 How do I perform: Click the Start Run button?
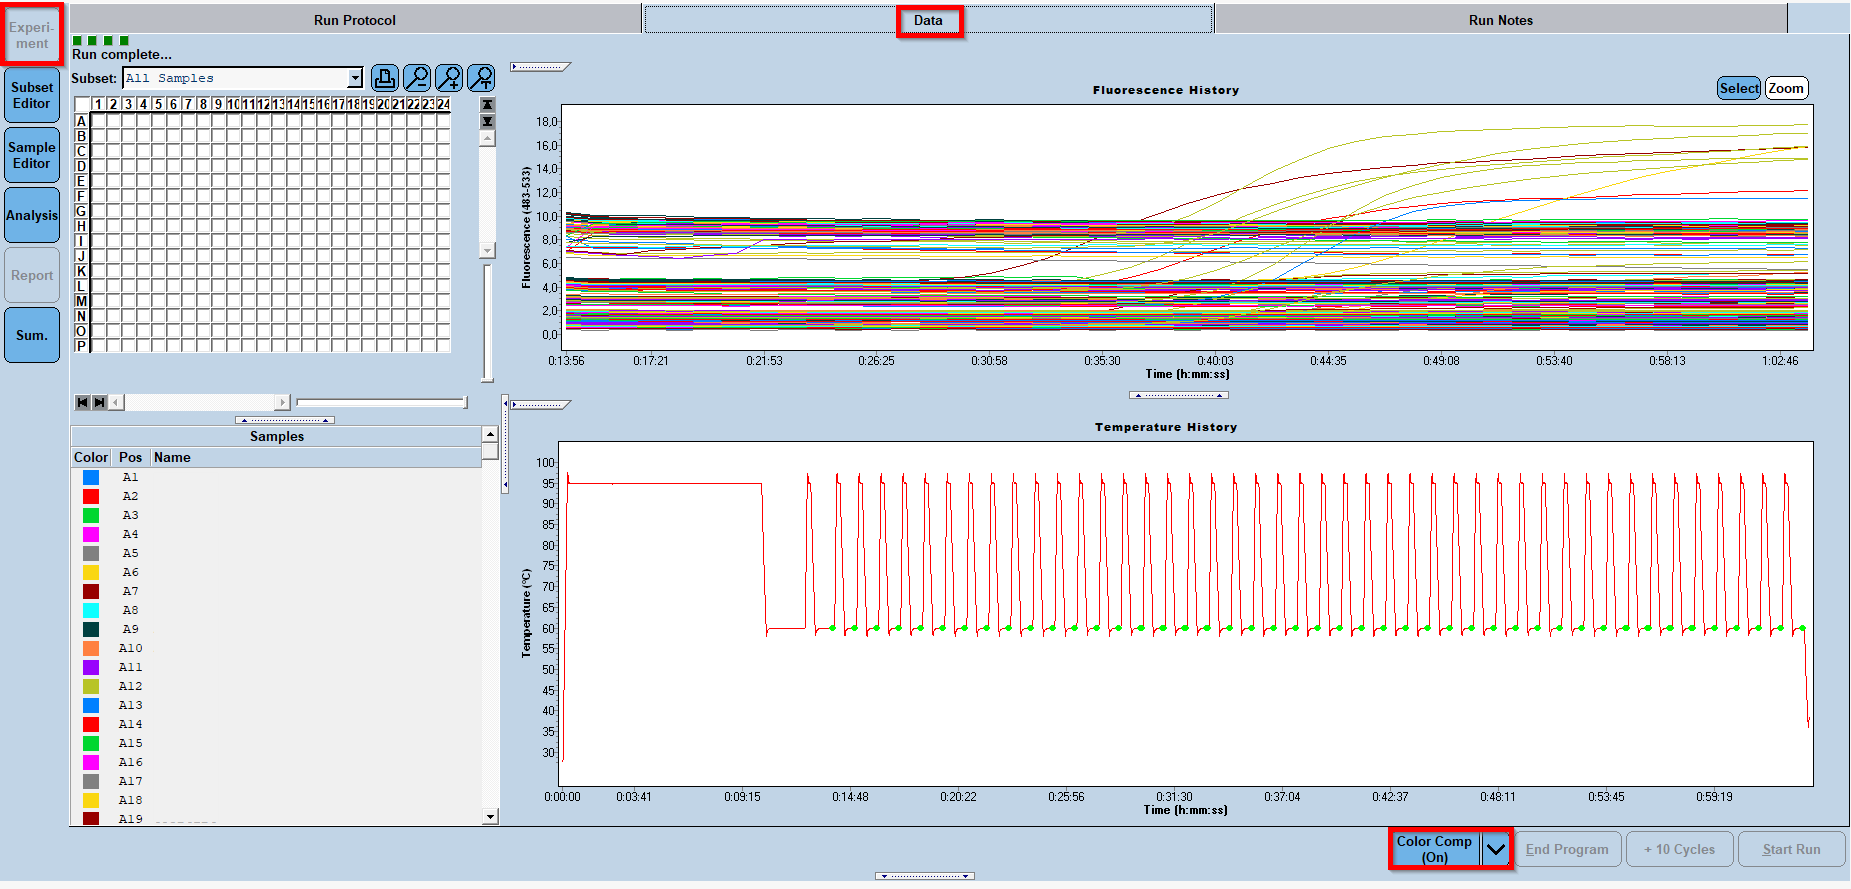[x=1791, y=849]
